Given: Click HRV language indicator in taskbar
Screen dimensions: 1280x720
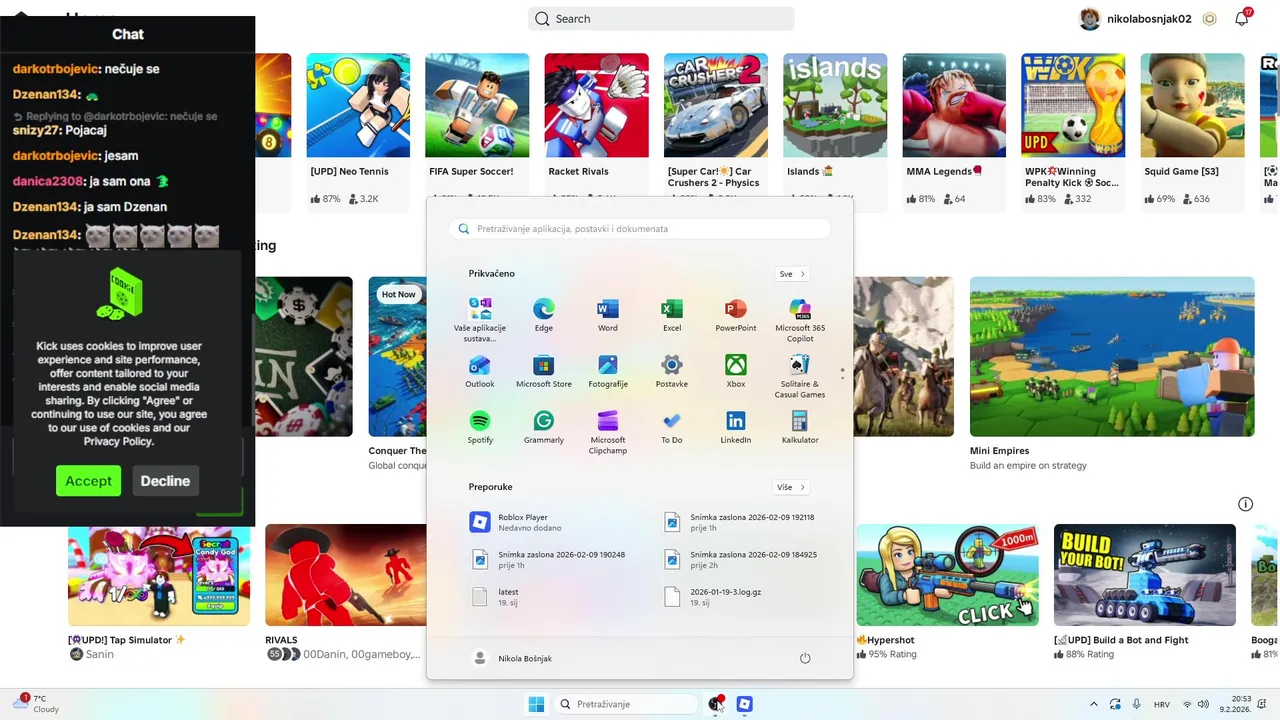Looking at the screenshot, I should coord(1162,704).
